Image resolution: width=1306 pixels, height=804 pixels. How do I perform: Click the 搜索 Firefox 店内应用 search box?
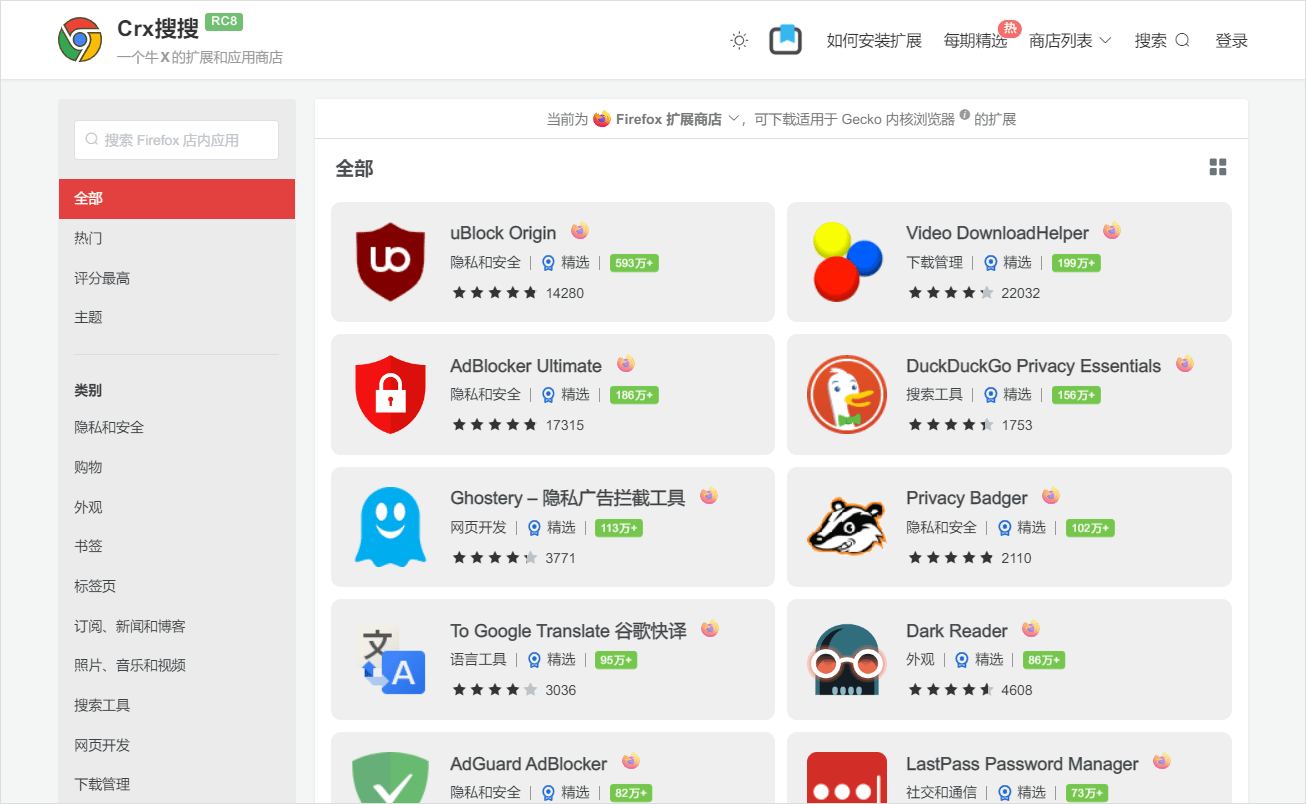tap(176, 140)
